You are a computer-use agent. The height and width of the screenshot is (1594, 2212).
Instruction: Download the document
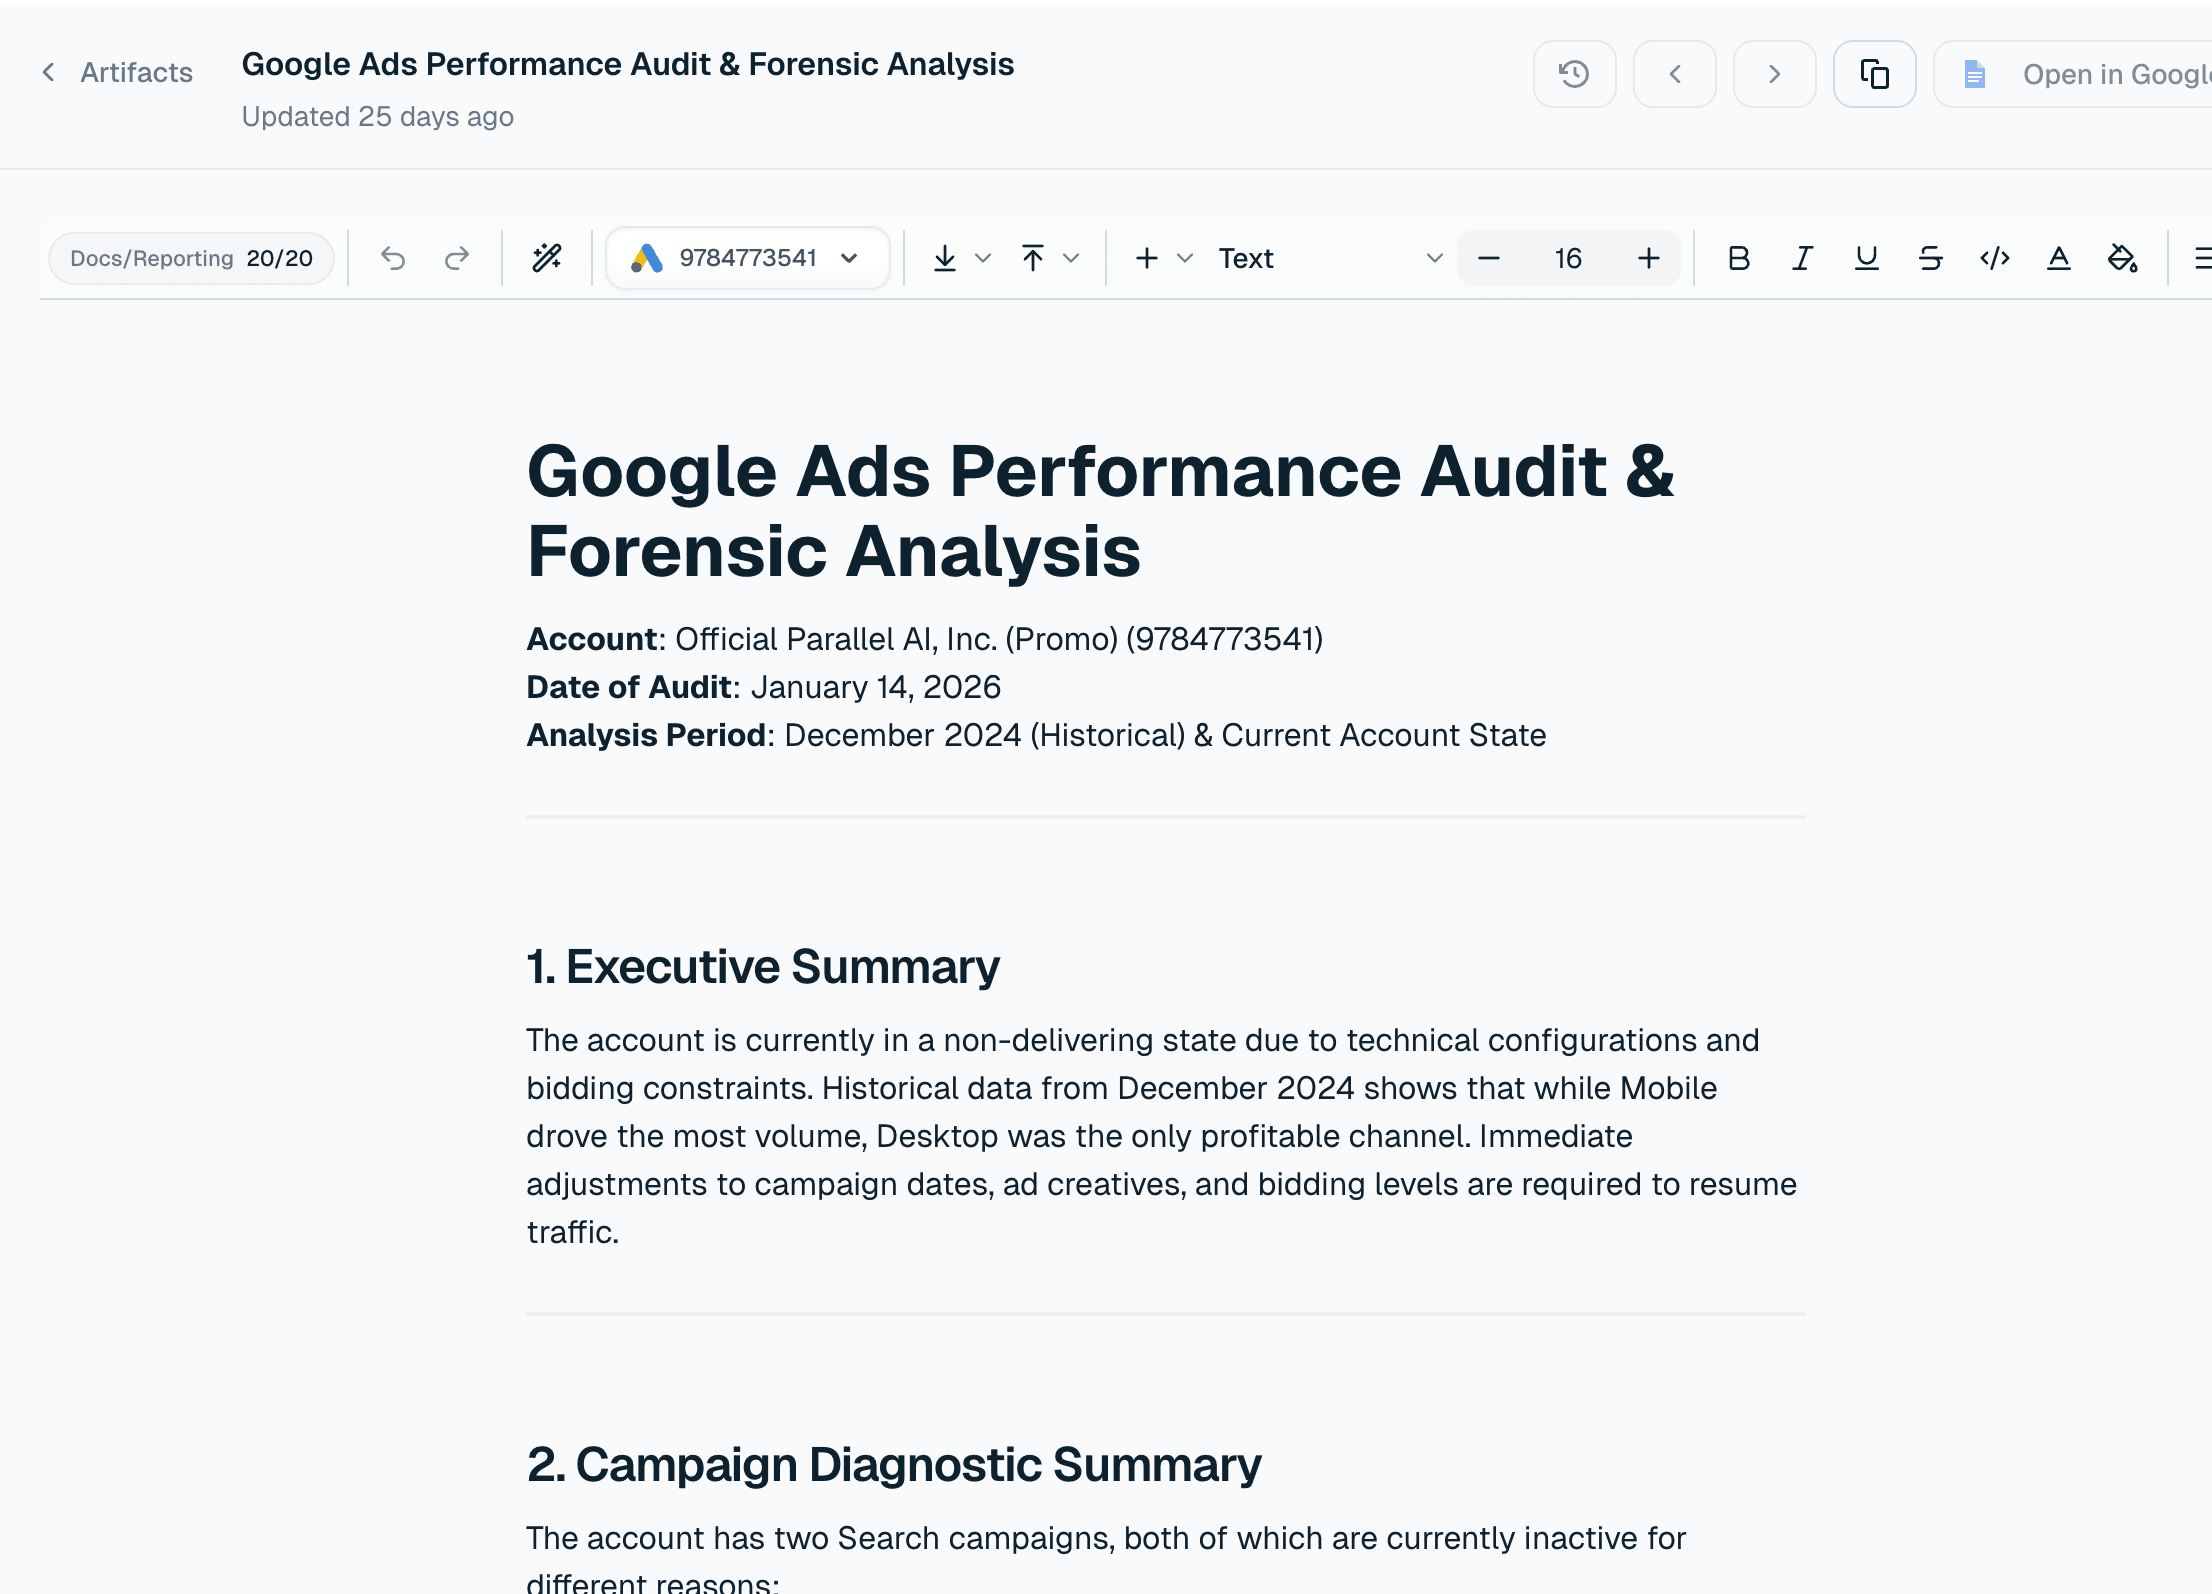coord(945,258)
